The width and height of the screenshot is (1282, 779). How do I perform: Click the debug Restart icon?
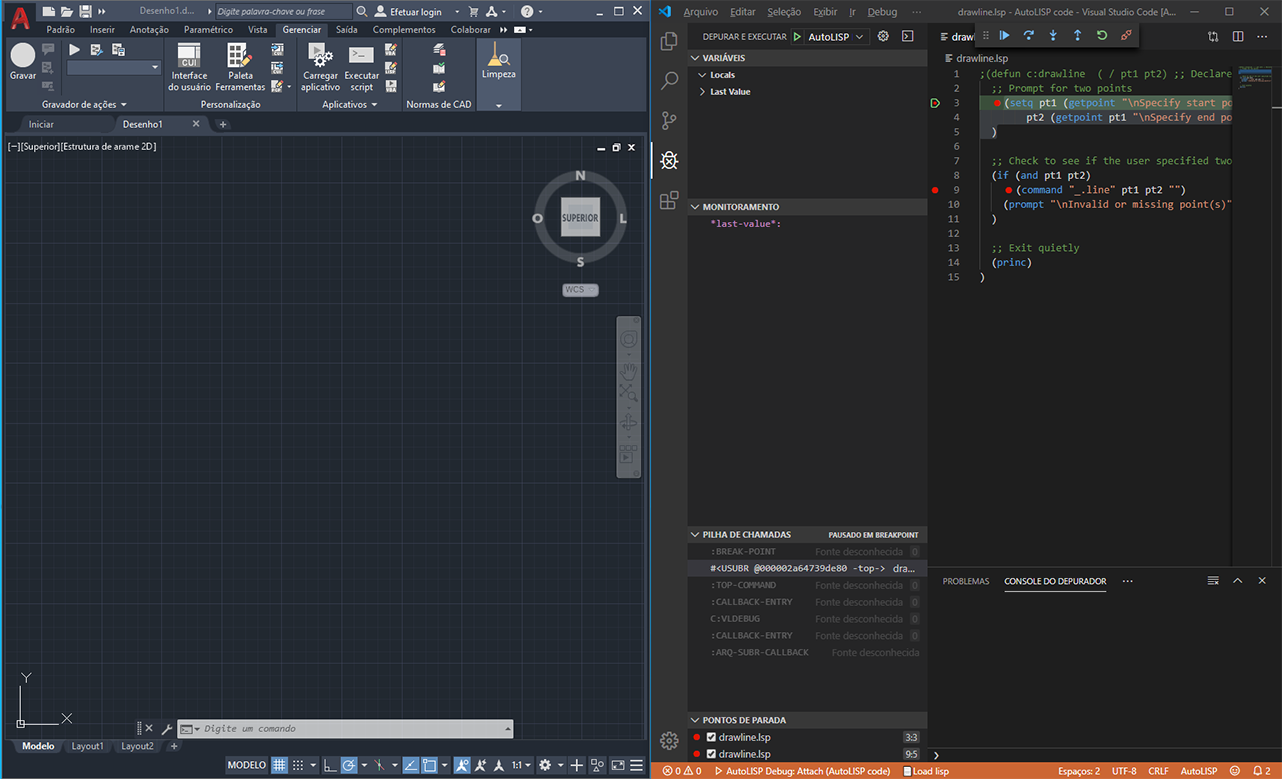[x=1101, y=36]
